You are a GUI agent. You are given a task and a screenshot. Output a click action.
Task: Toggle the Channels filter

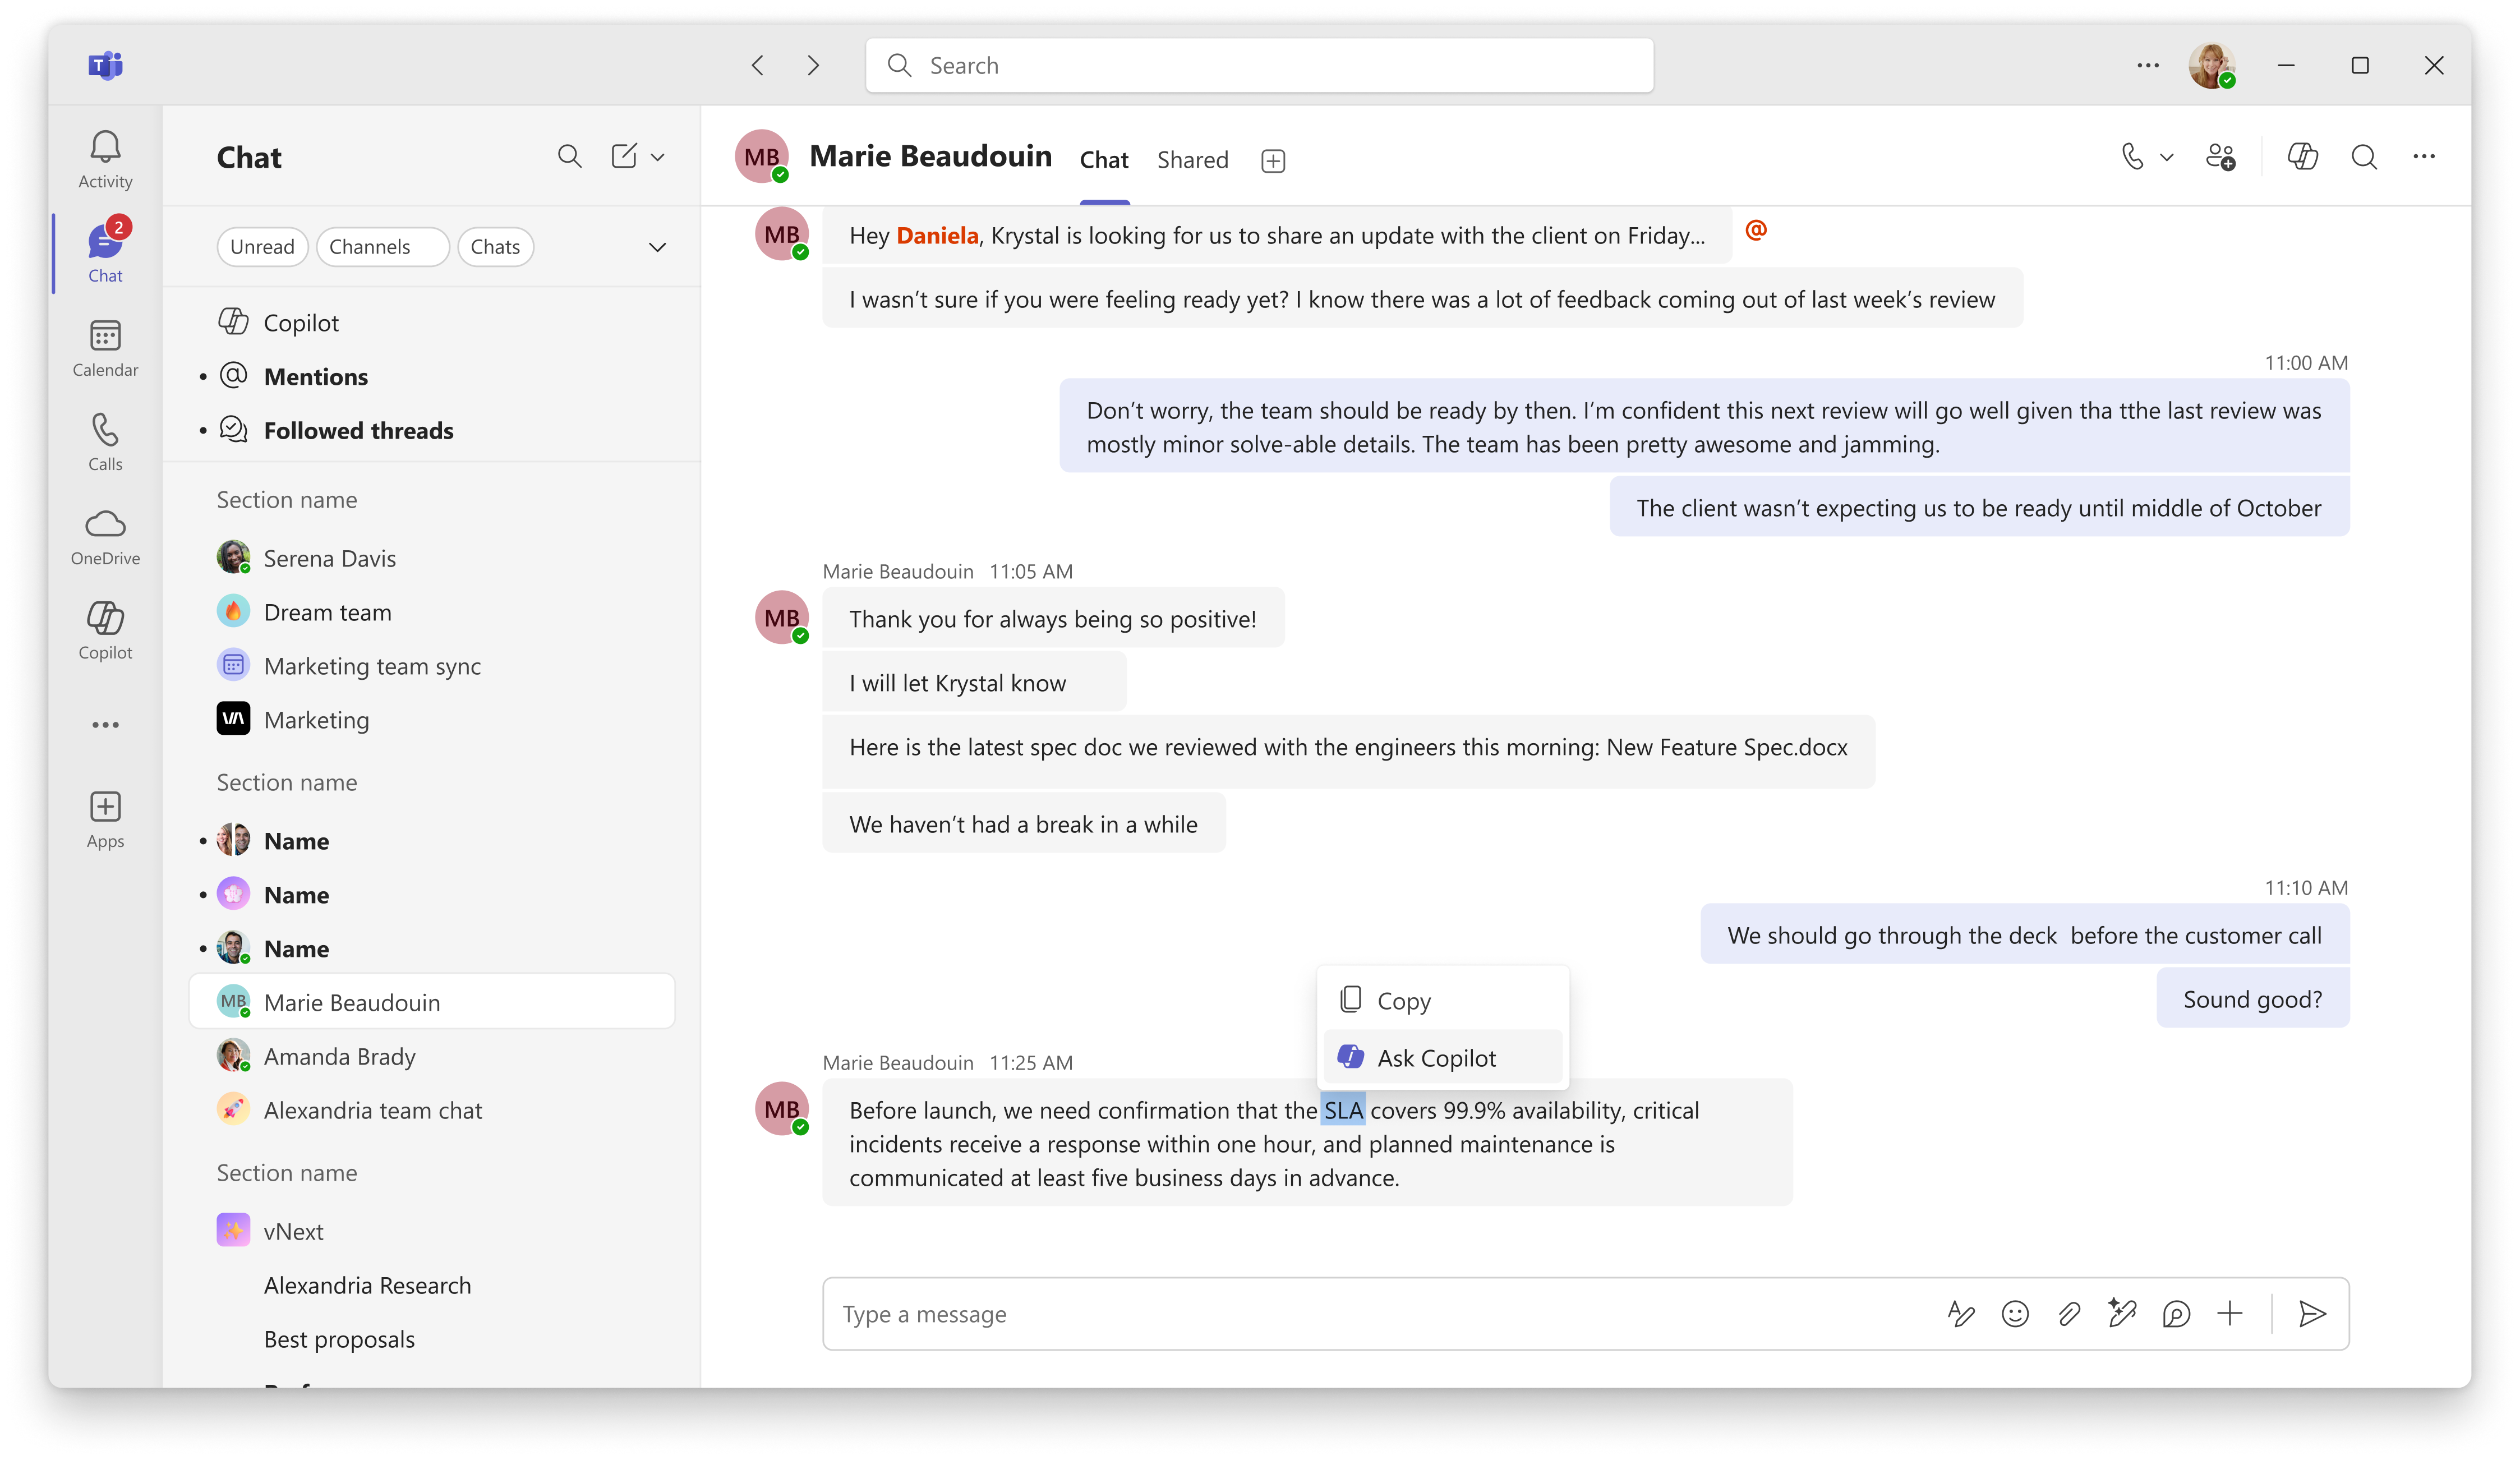(x=383, y=247)
